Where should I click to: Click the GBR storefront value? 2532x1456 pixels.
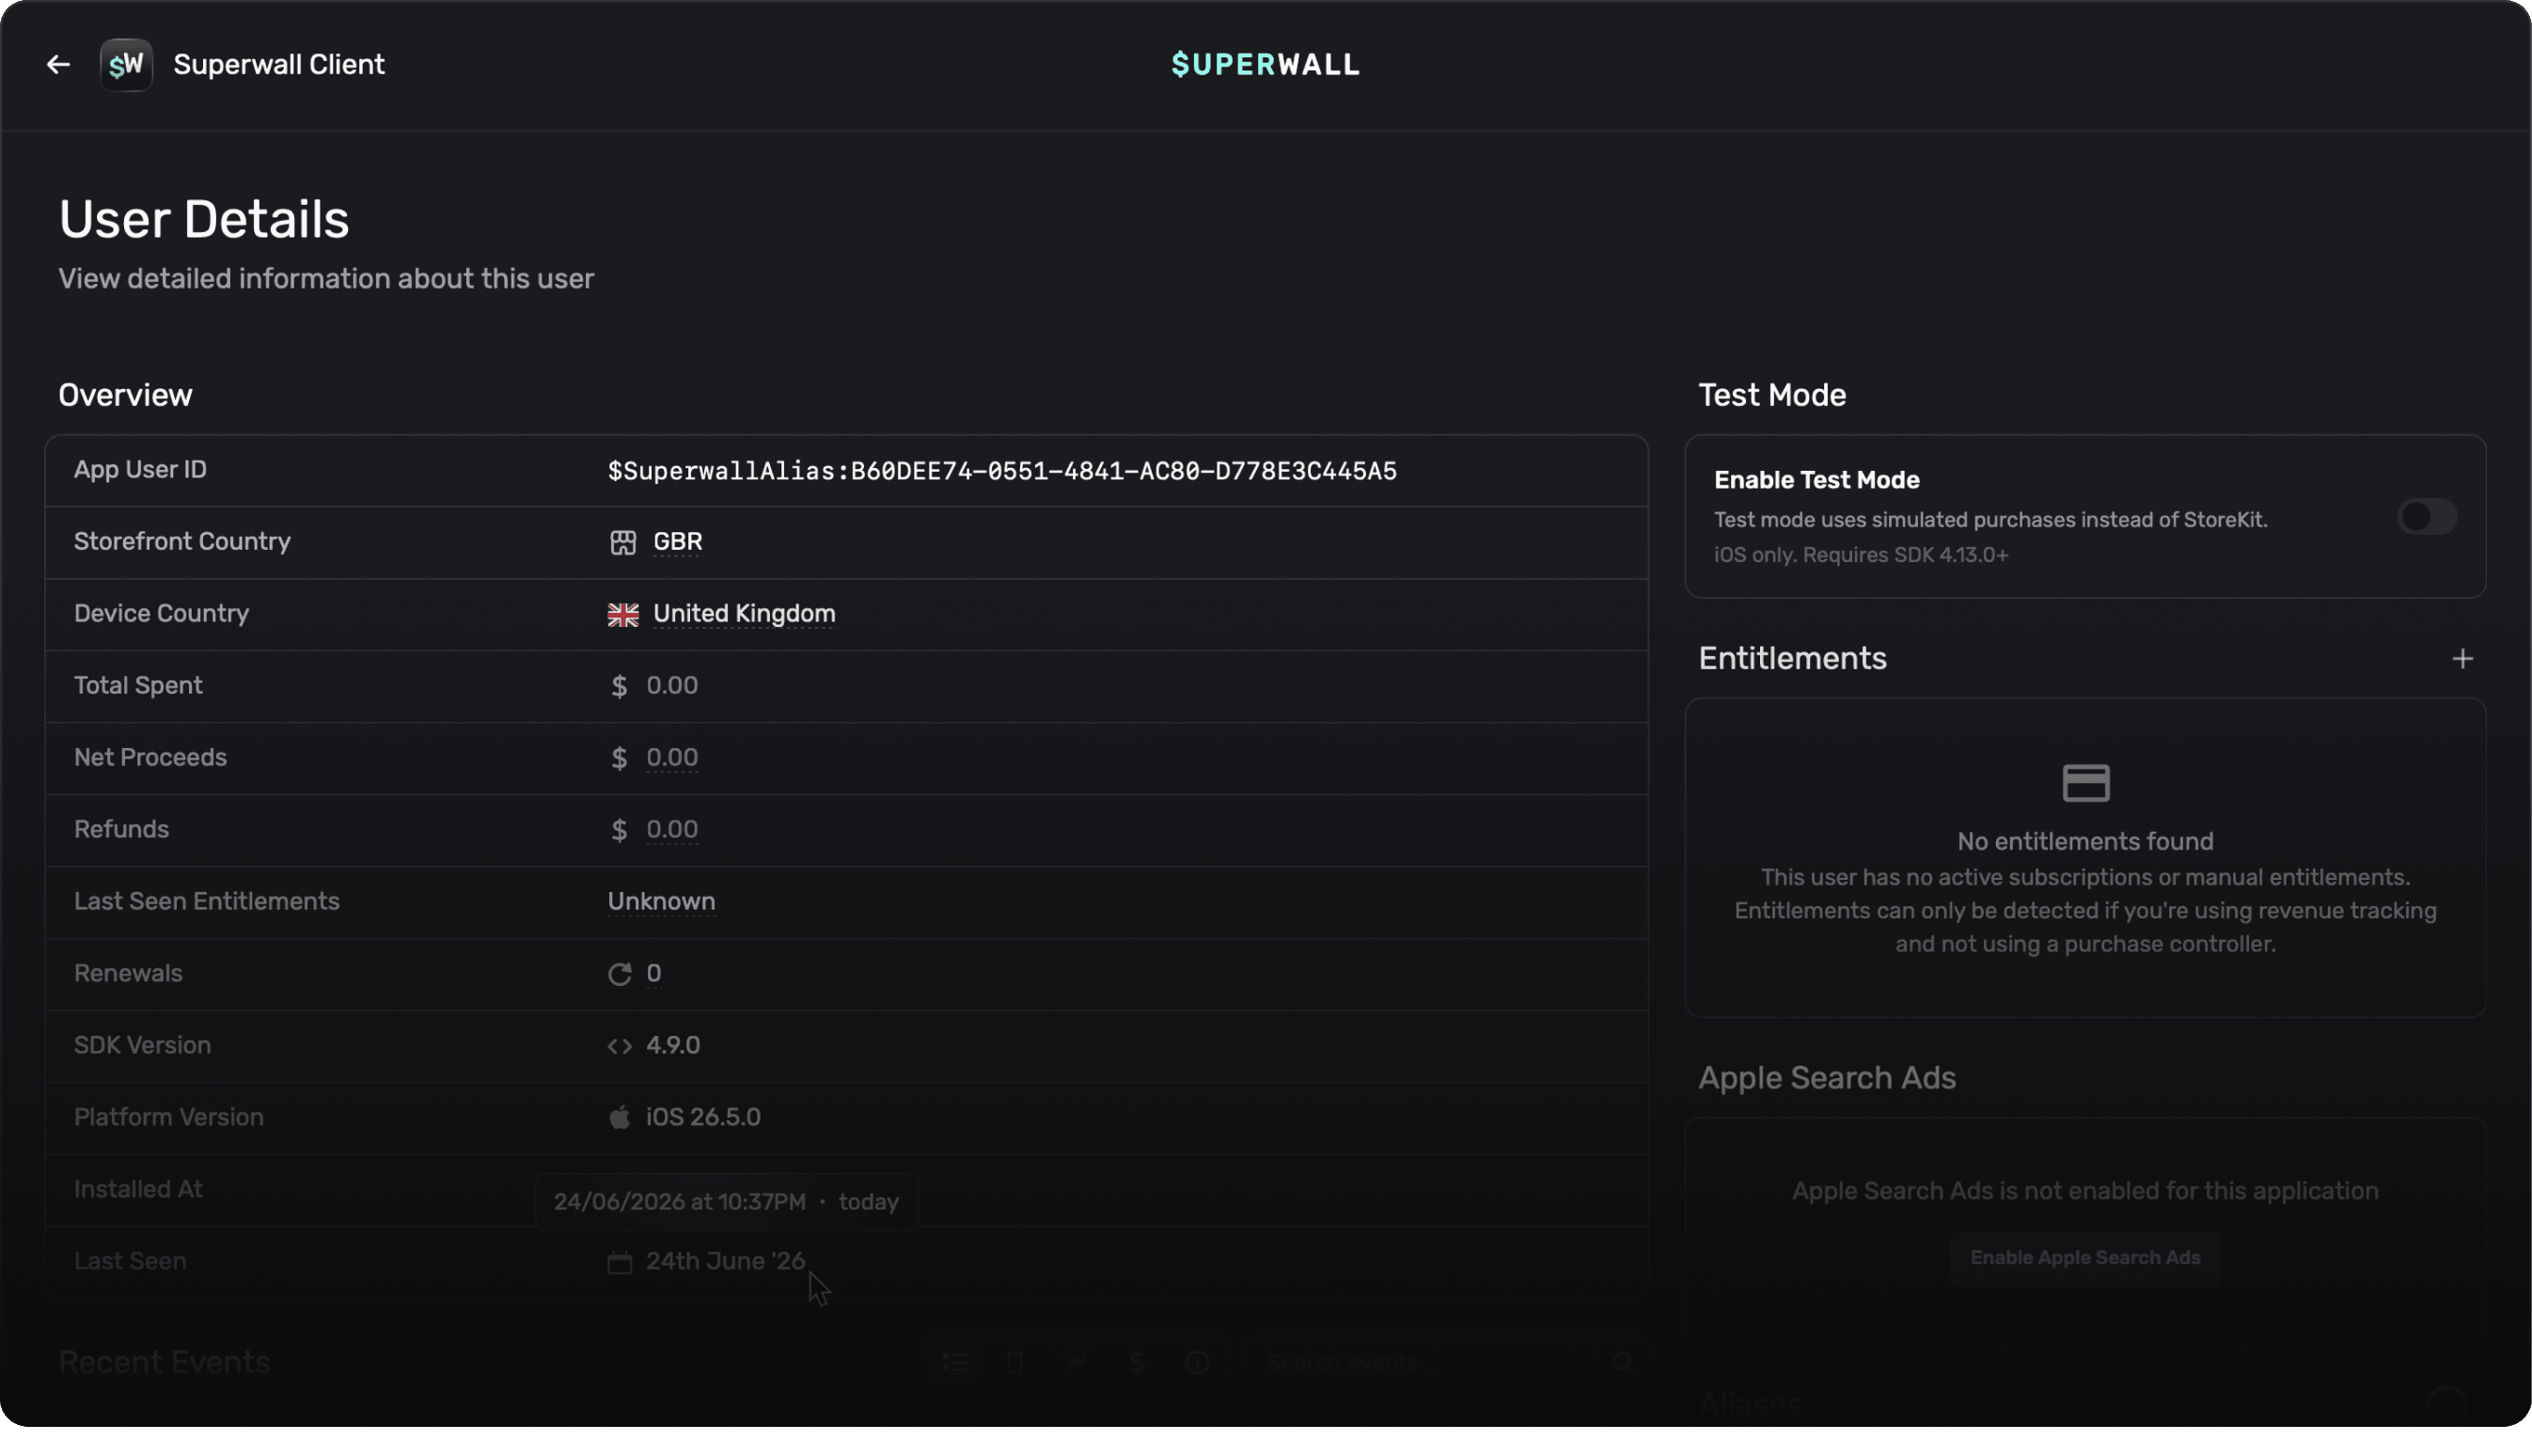click(677, 542)
